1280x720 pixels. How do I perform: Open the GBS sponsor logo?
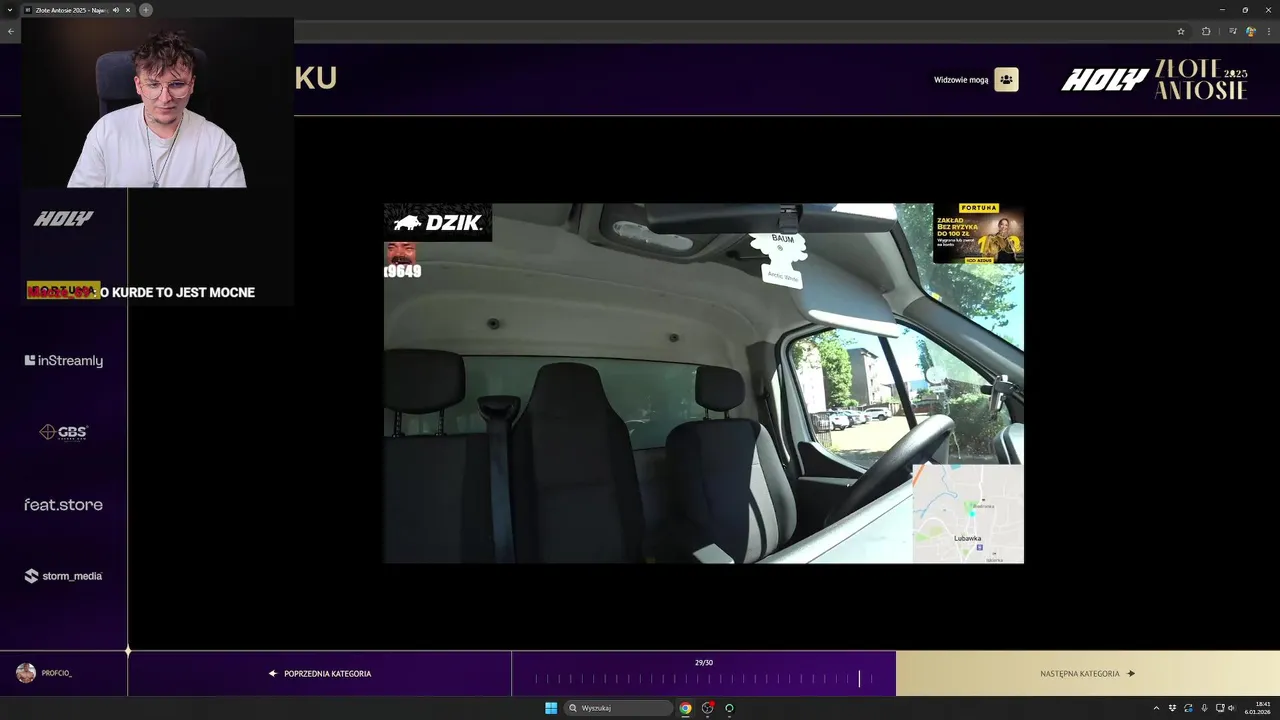[63, 432]
